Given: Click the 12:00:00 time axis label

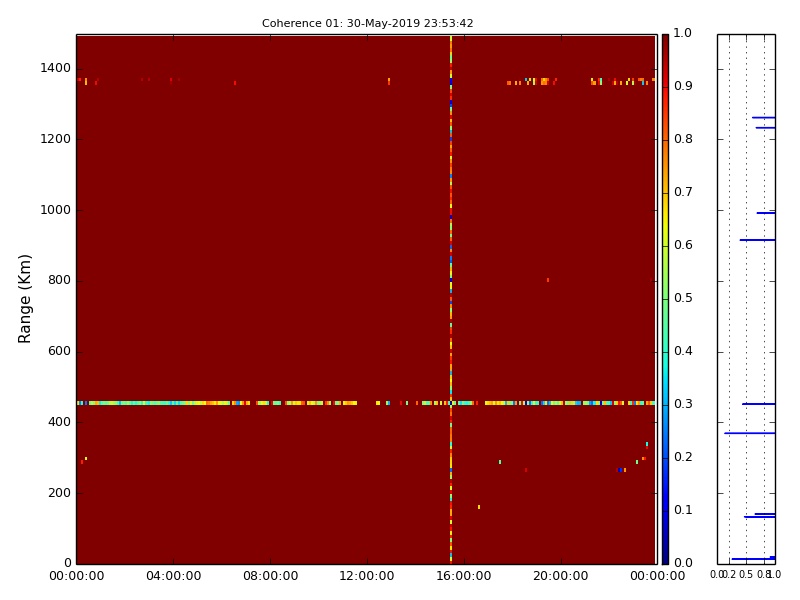Looking at the screenshot, I should pos(367,576).
